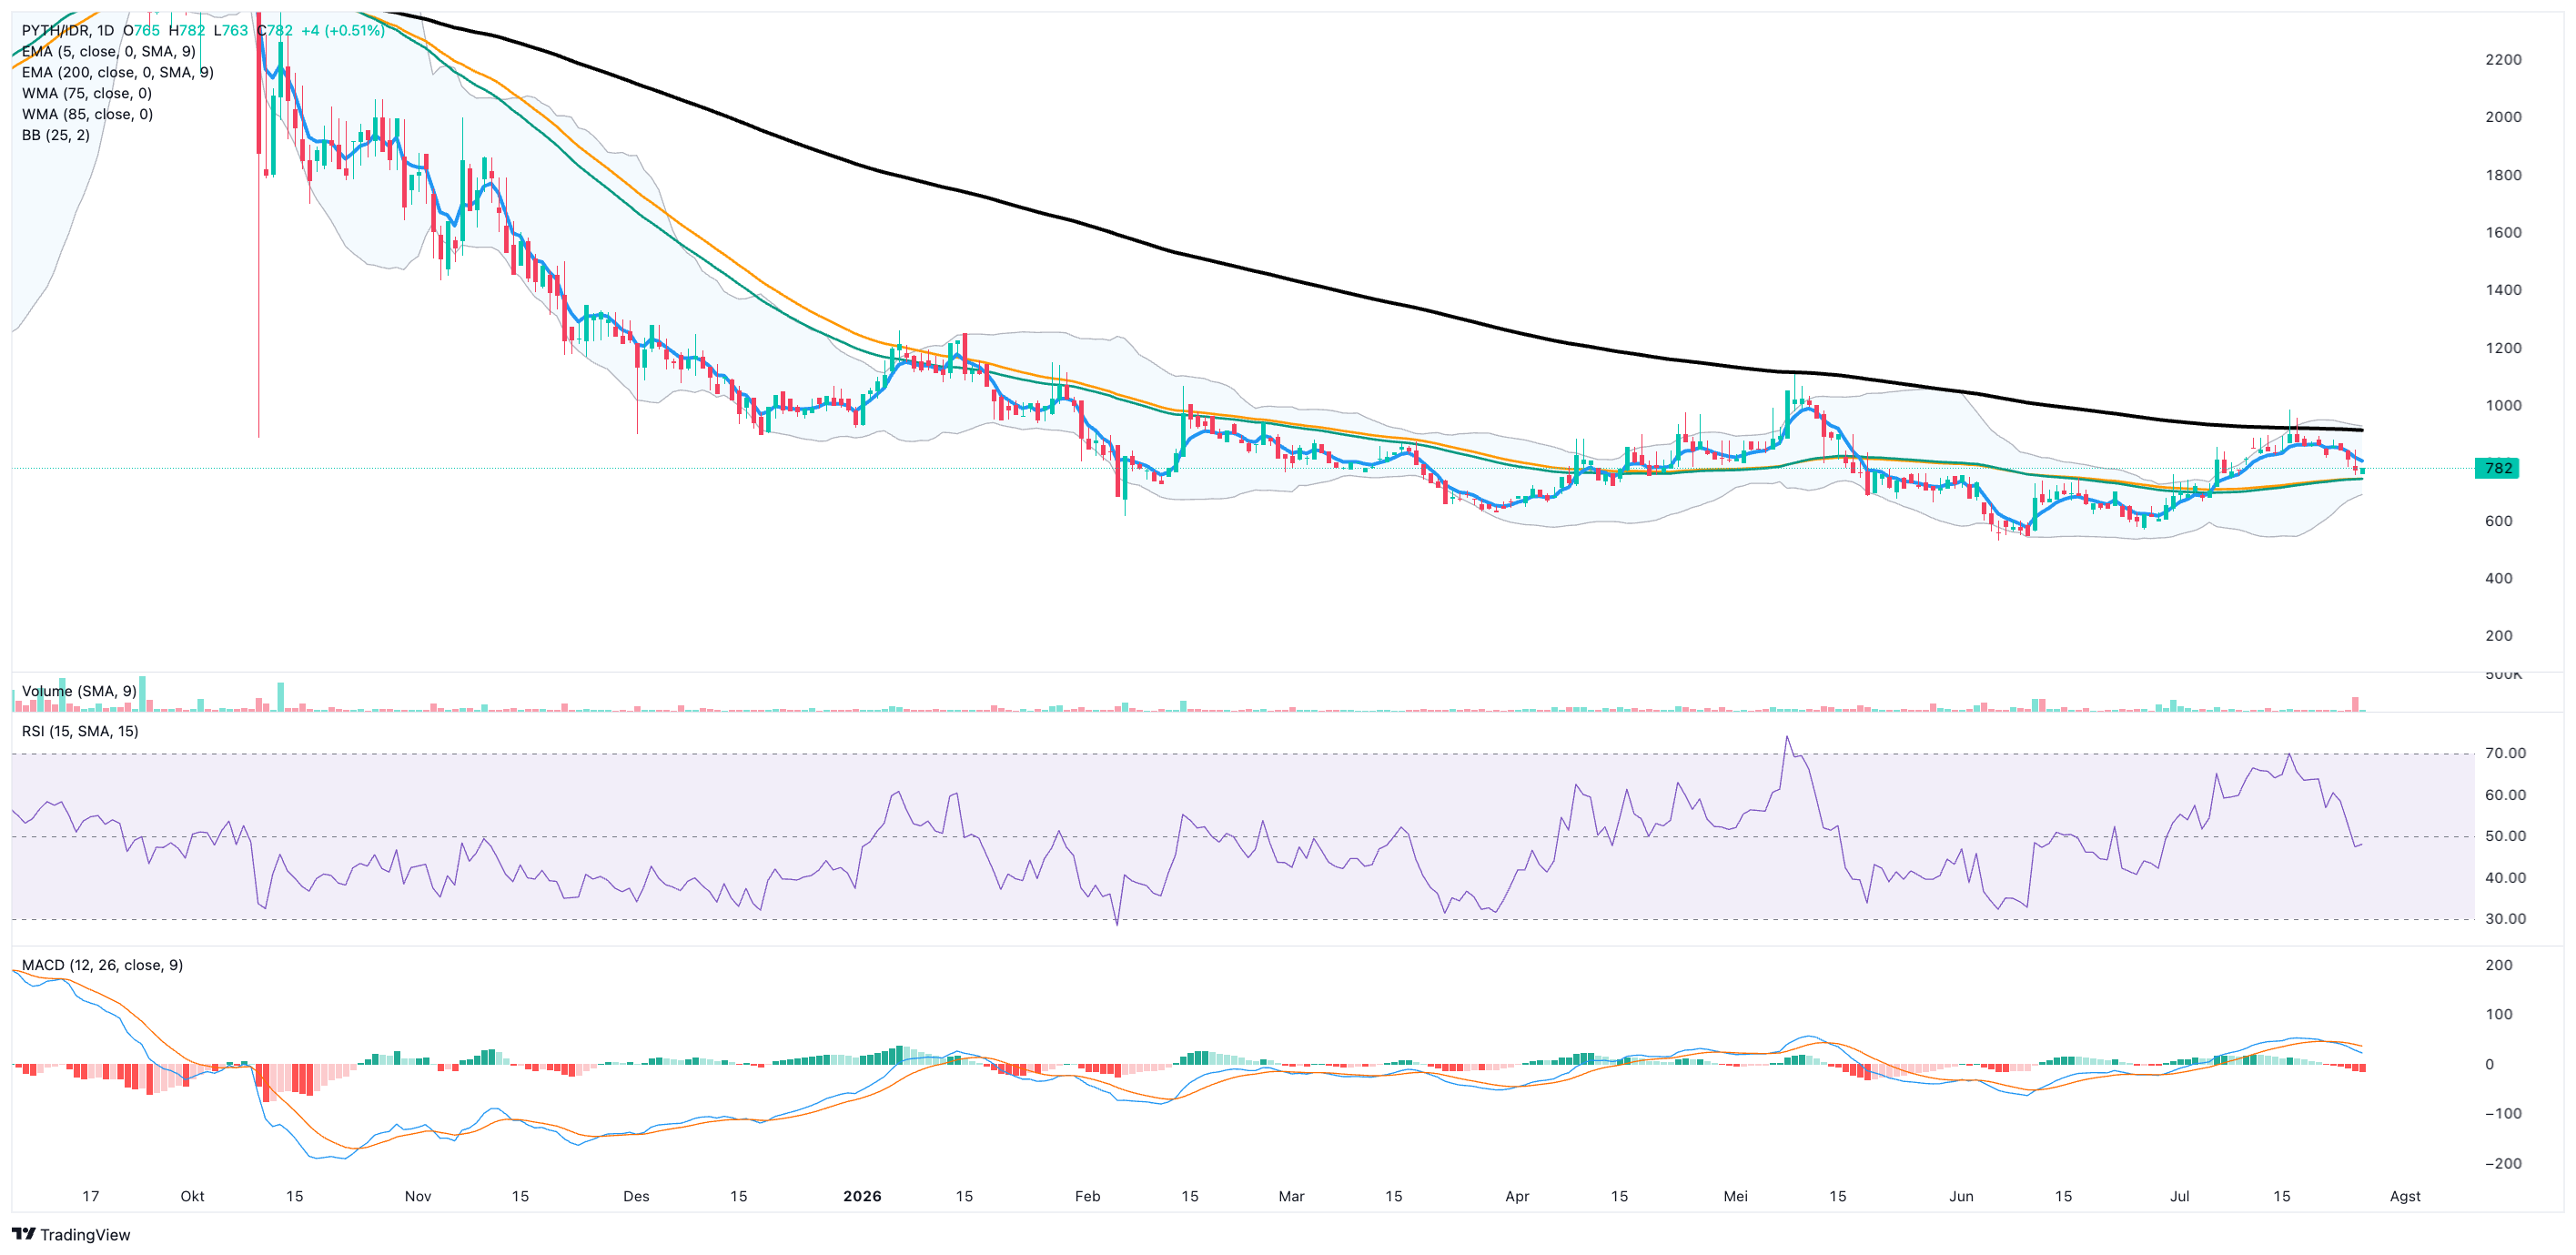Click the H782 high value

tap(187, 31)
